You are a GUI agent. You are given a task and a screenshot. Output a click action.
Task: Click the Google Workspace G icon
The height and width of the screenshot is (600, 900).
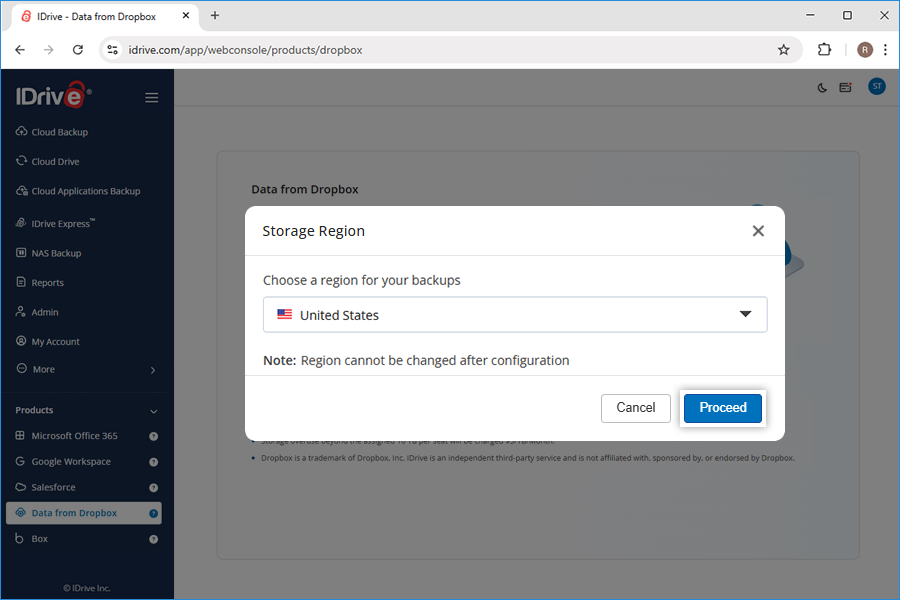(x=20, y=461)
